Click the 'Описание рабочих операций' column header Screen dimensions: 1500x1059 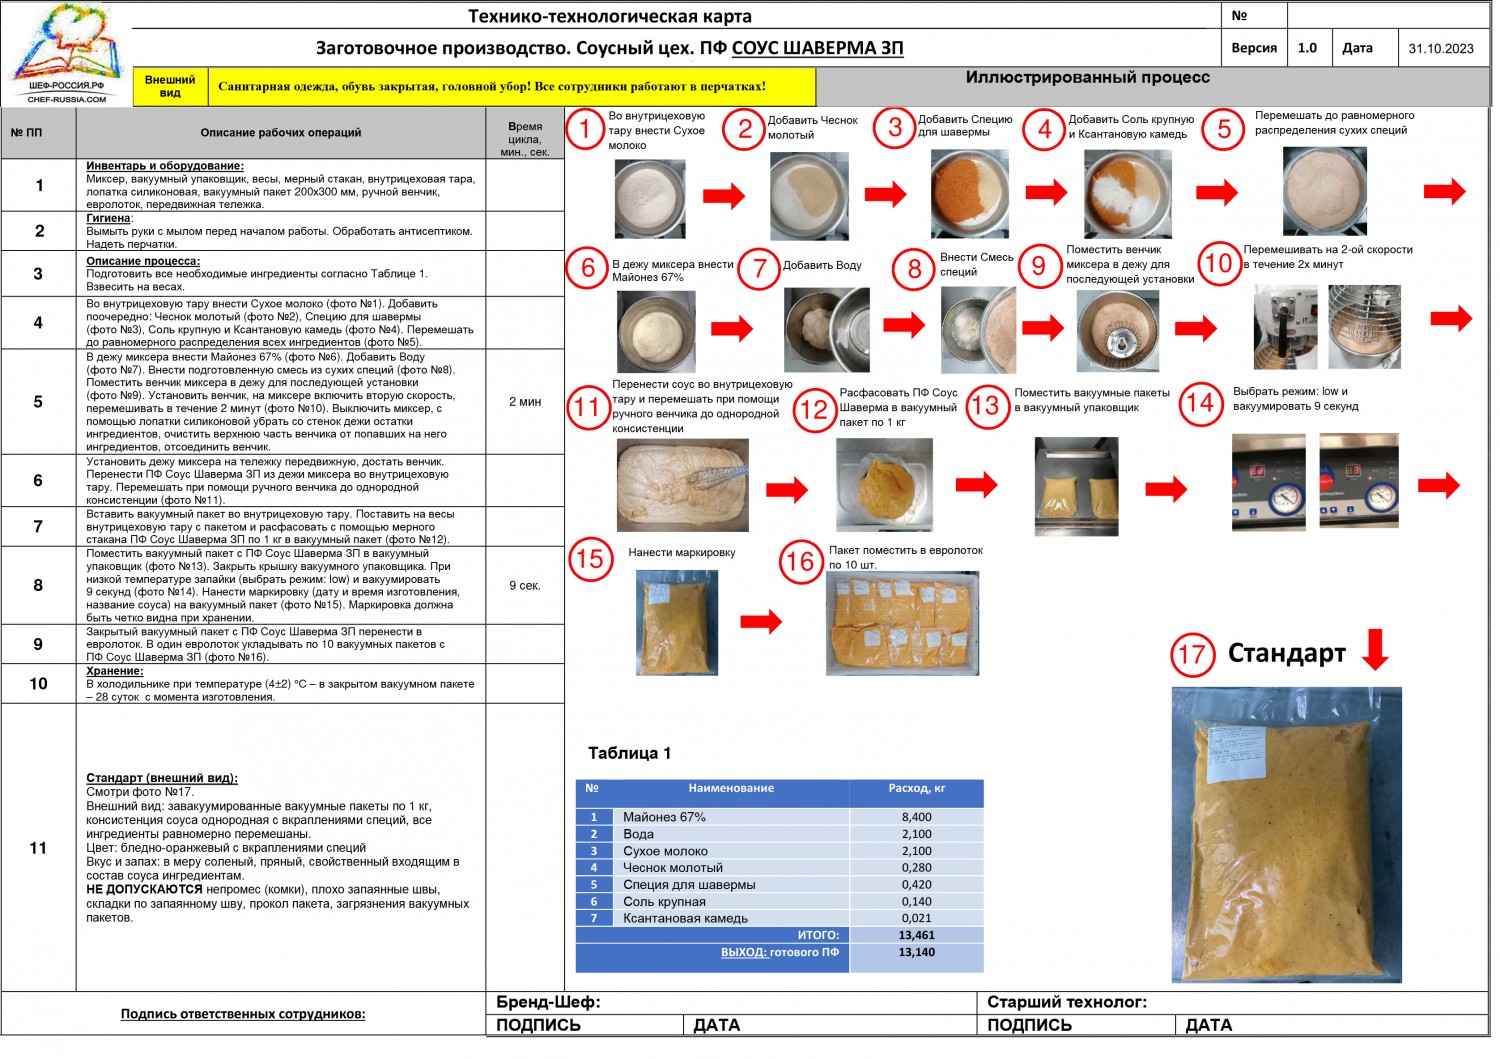point(281,133)
